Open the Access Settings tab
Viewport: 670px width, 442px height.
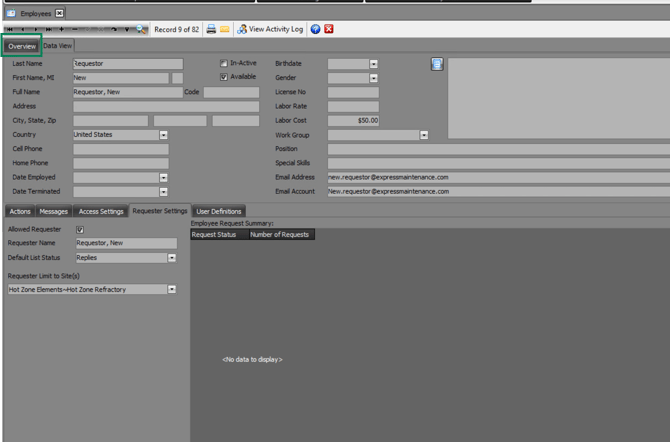[101, 212]
